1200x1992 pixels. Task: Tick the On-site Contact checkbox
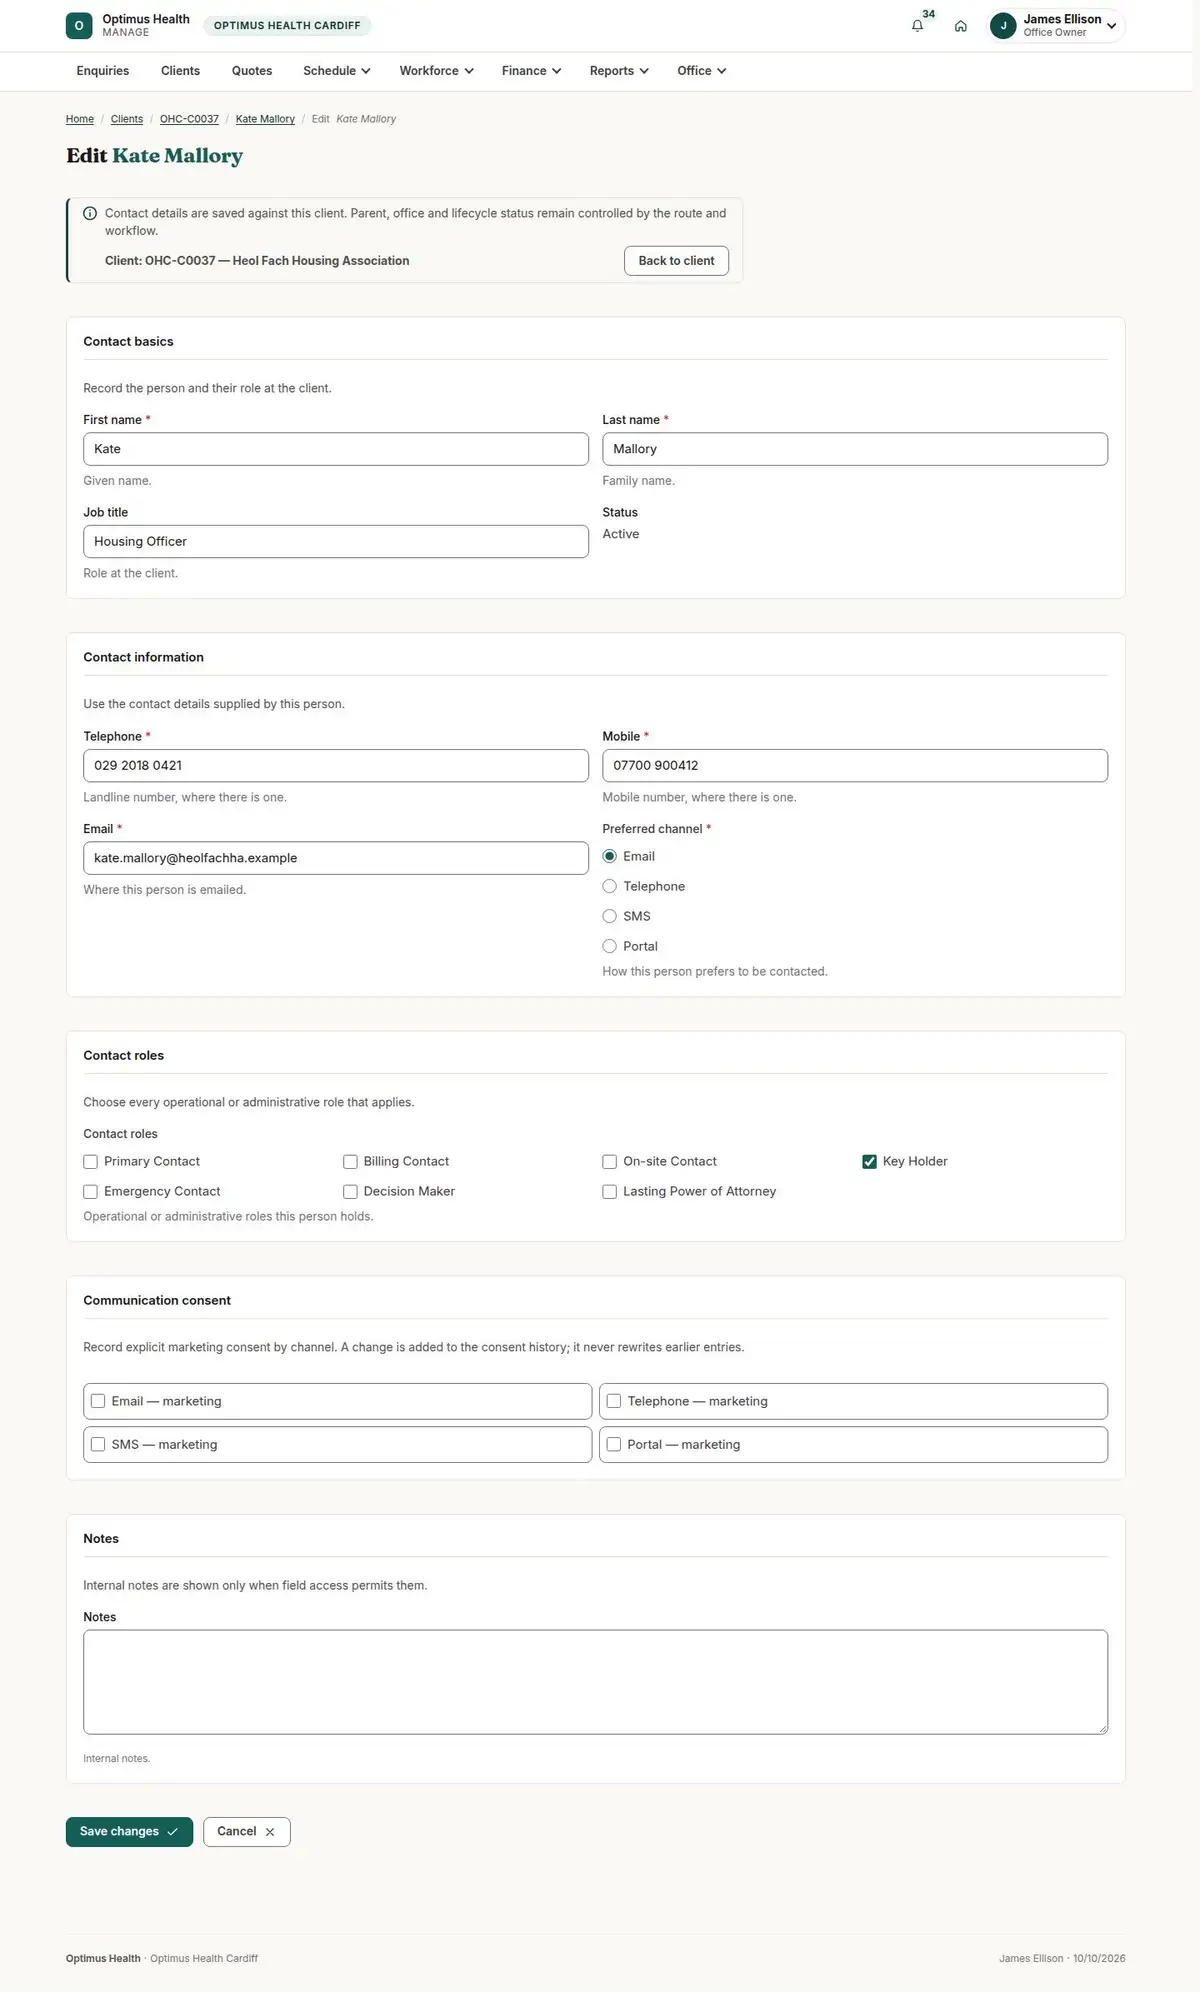point(609,1161)
